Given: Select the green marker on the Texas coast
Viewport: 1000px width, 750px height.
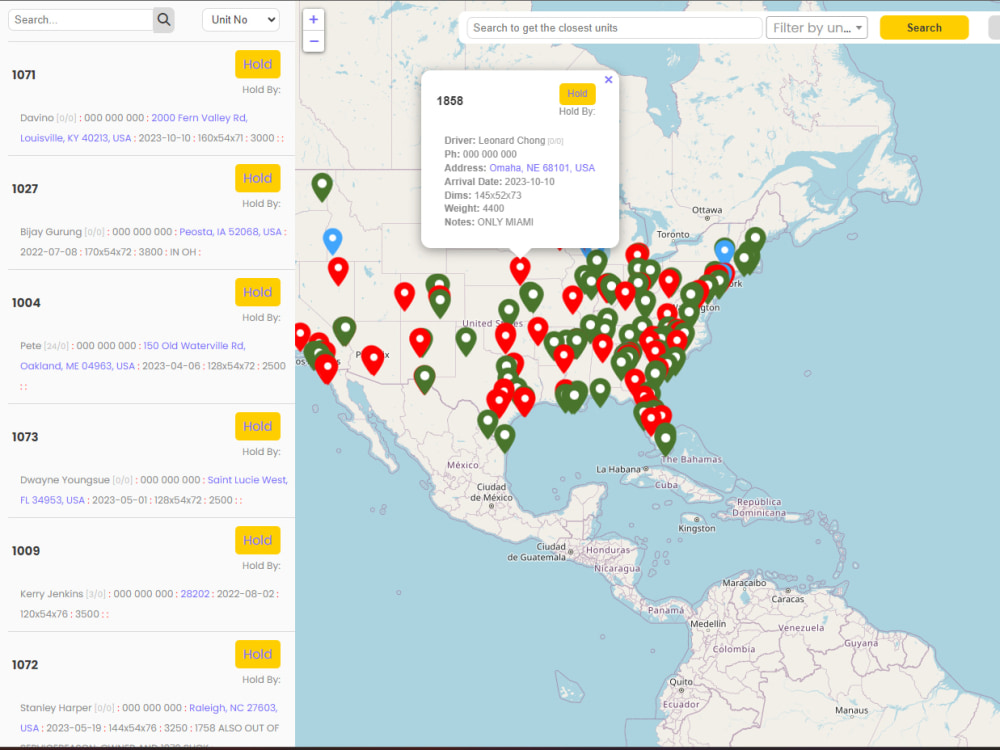Looking at the screenshot, I should pyautogui.click(x=504, y=438).
